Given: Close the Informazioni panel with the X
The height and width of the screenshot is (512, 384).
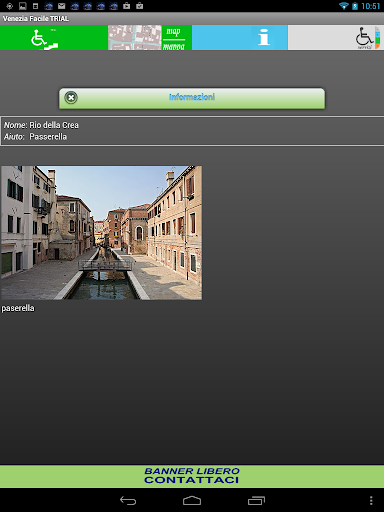Looking at the screenshot, I should pos(71,98).
